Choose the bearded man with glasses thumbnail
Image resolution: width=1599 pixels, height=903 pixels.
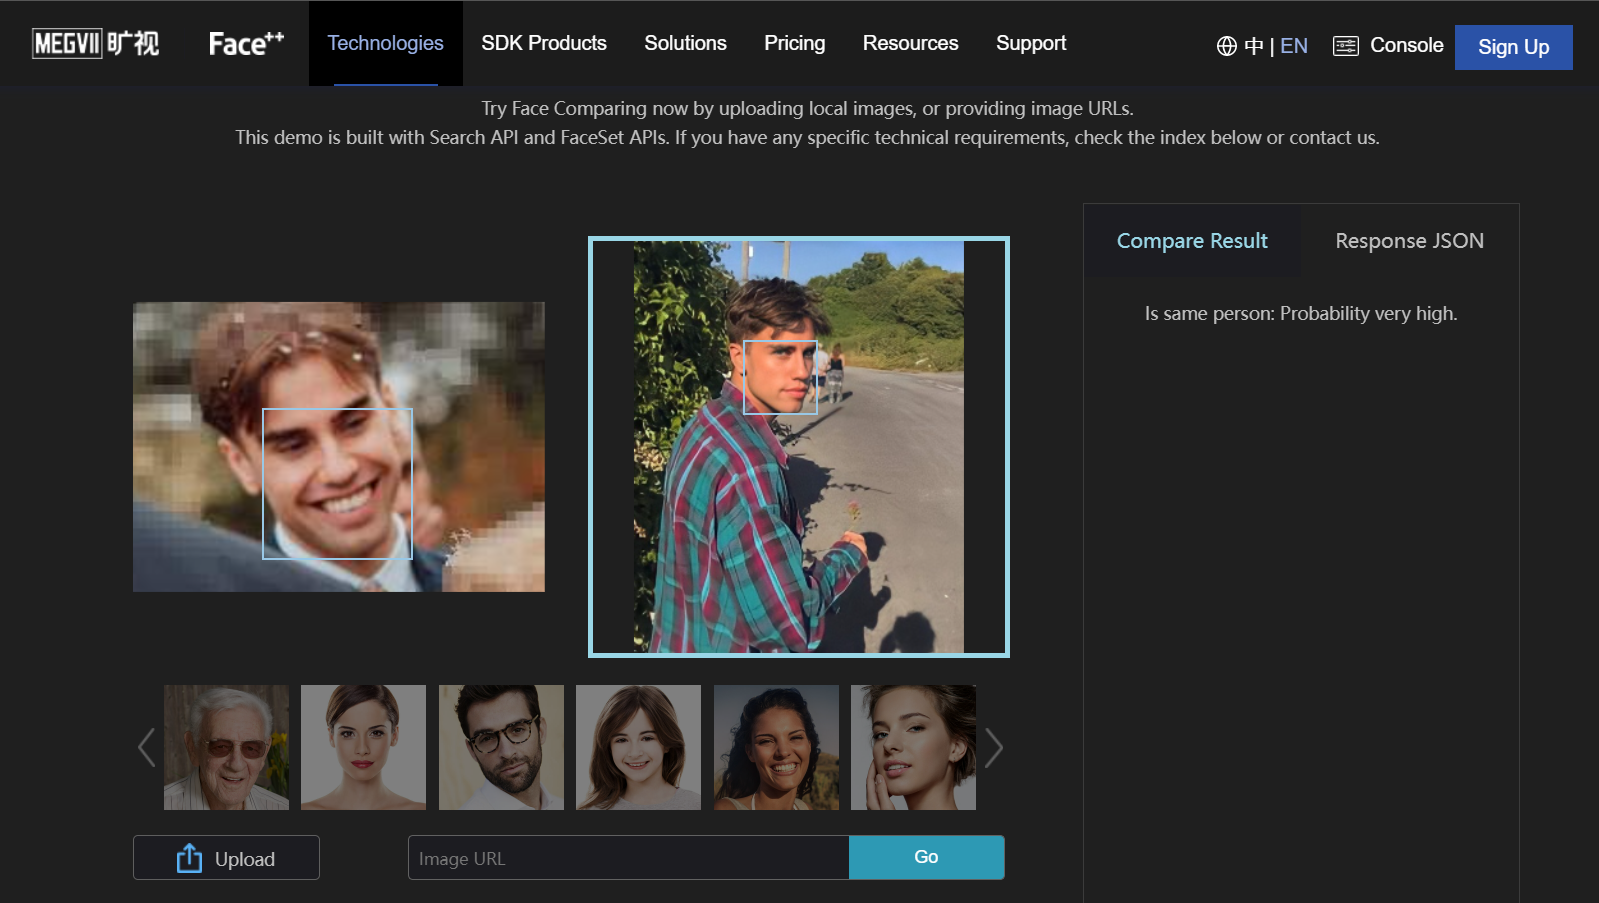[x=501, y=747]
